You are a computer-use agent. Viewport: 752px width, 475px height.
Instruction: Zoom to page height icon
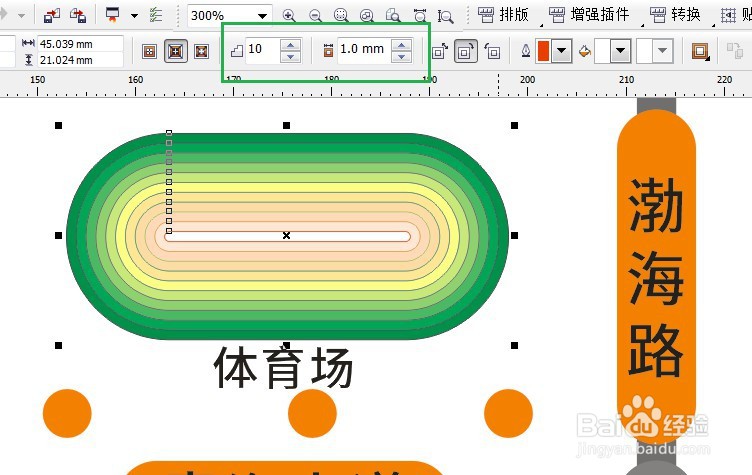pos(445,16)
